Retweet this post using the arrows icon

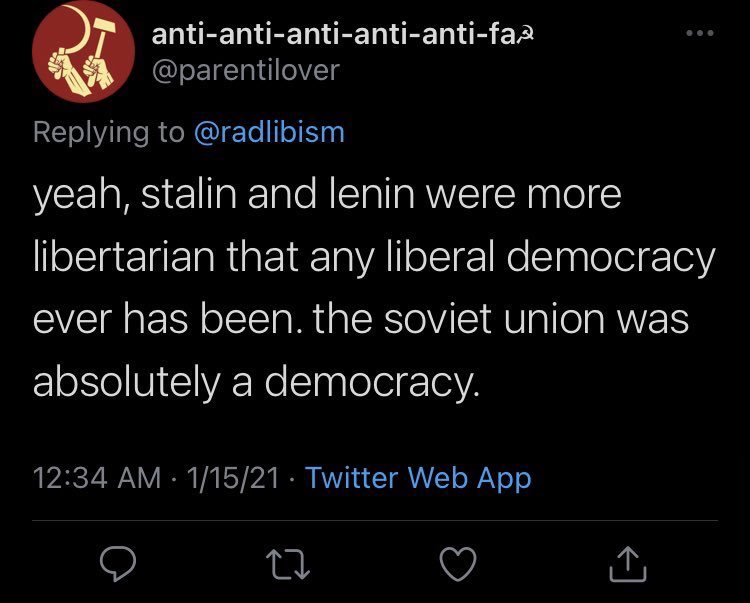(x=287, y=564)
